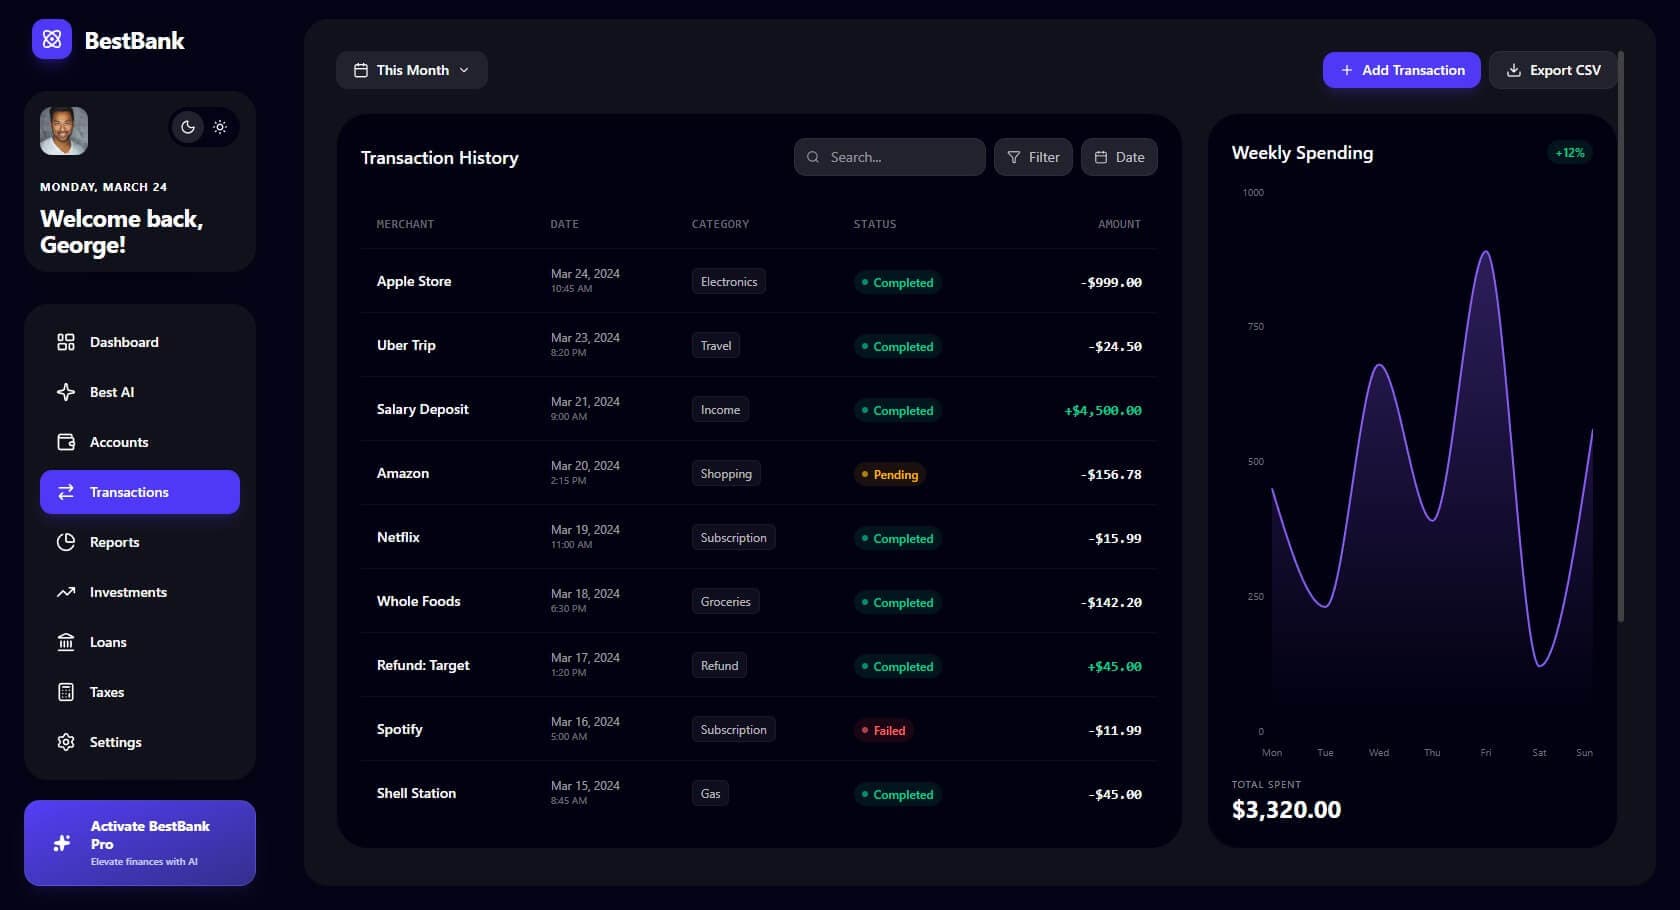Click the Investments trend arrow icon
Viewport: 1680px width, 910px height.
(x=66, y=592)
